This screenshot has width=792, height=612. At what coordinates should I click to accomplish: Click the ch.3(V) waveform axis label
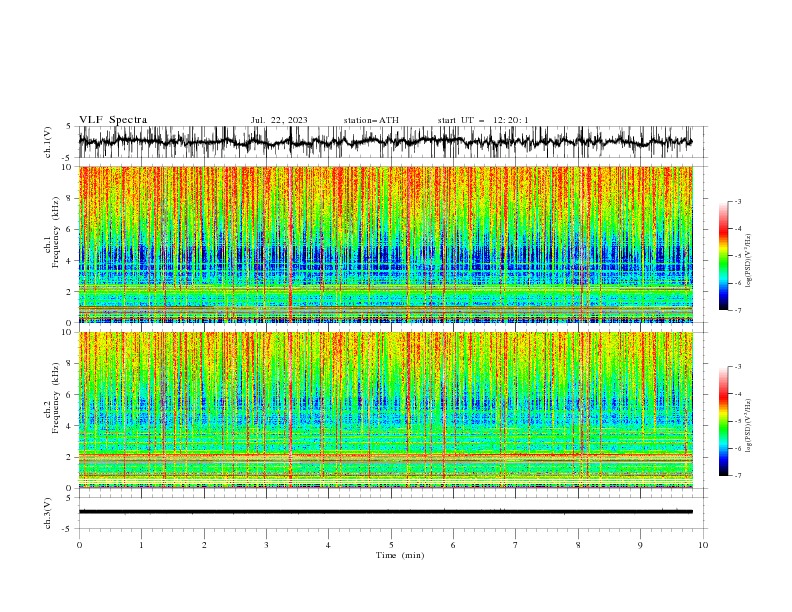48,513
